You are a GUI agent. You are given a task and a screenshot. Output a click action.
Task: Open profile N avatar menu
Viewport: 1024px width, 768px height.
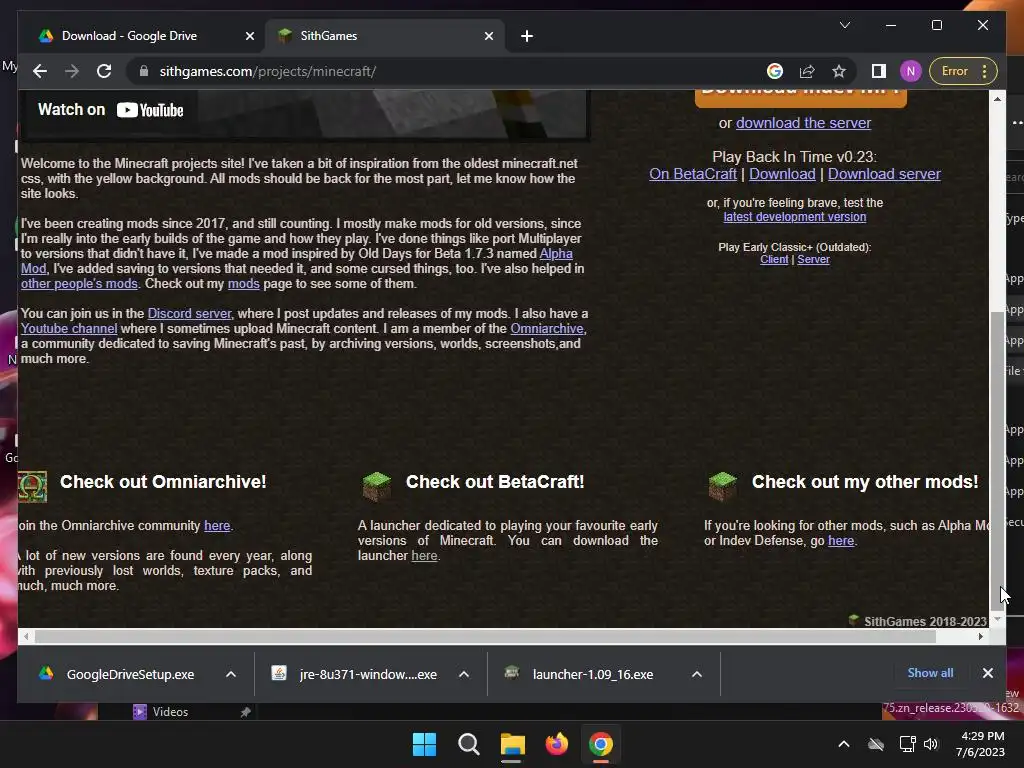pos(910,71)
